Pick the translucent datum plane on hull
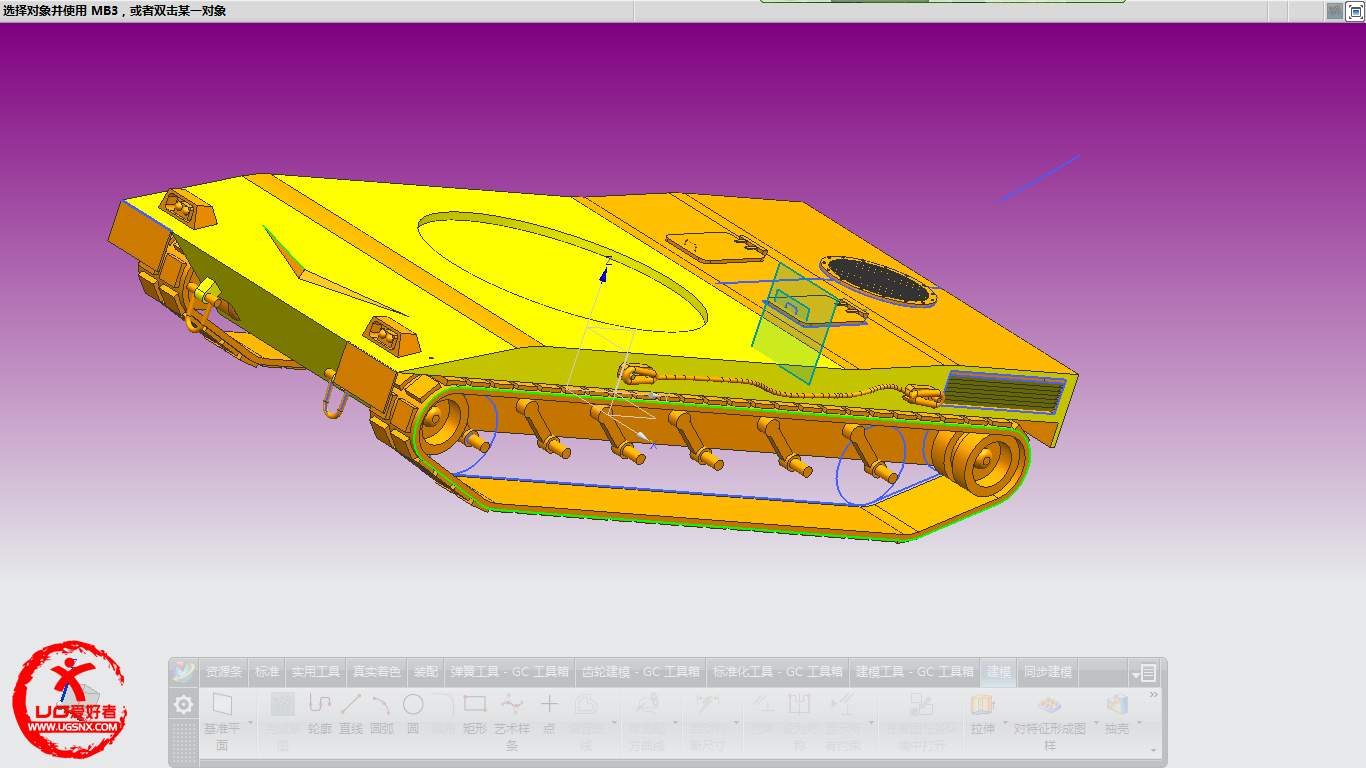 [x=796, y=322]
